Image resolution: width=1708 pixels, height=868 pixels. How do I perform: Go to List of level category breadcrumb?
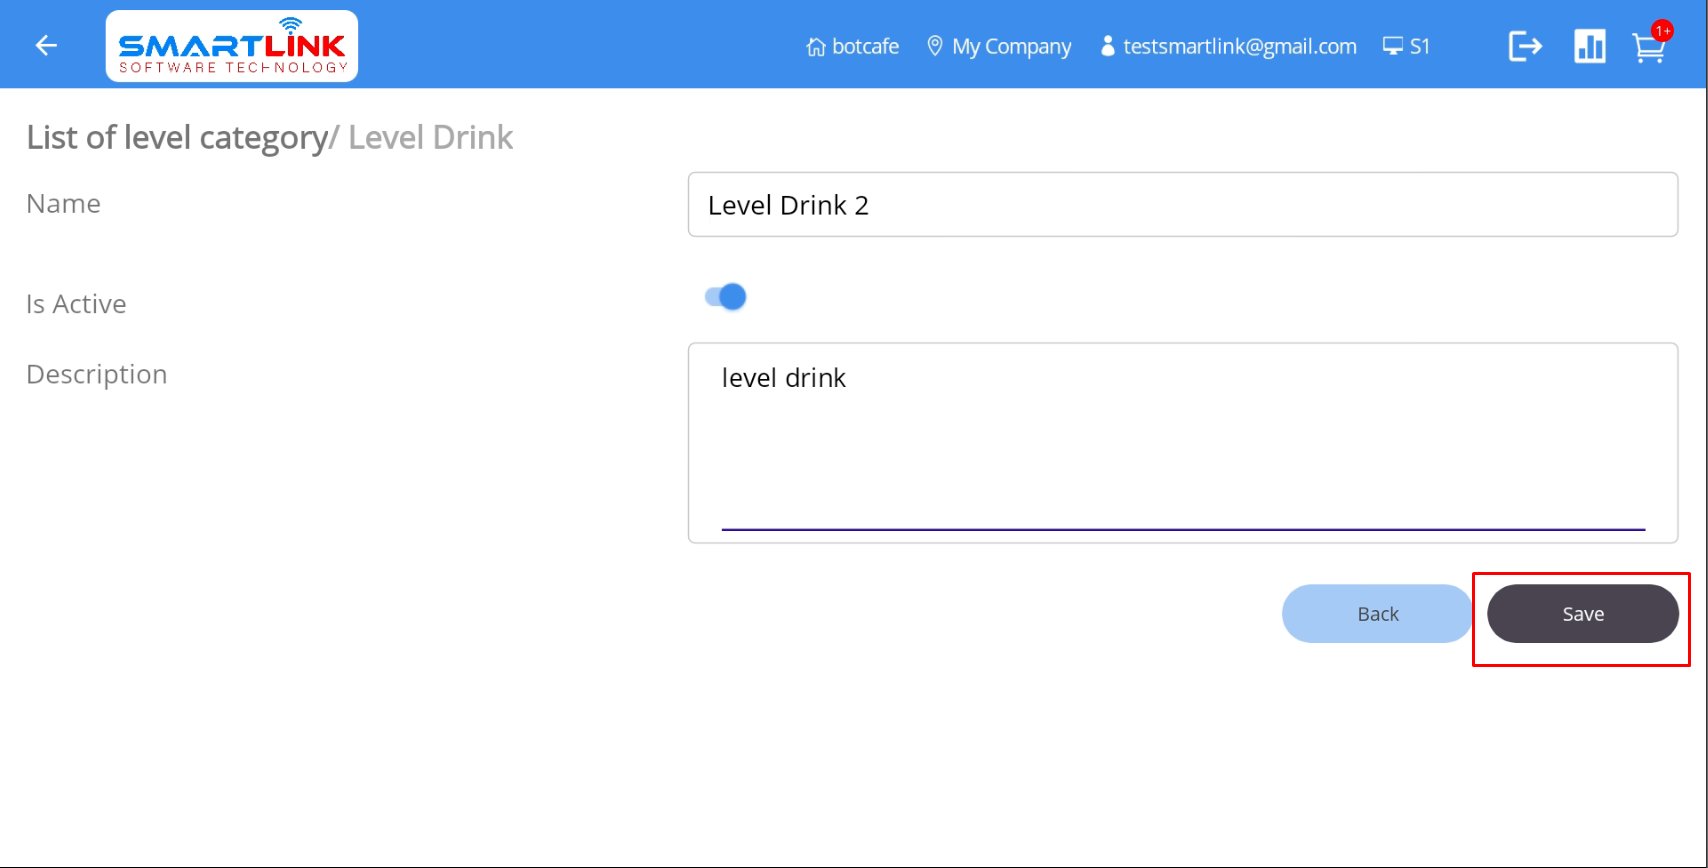[177, 138]
